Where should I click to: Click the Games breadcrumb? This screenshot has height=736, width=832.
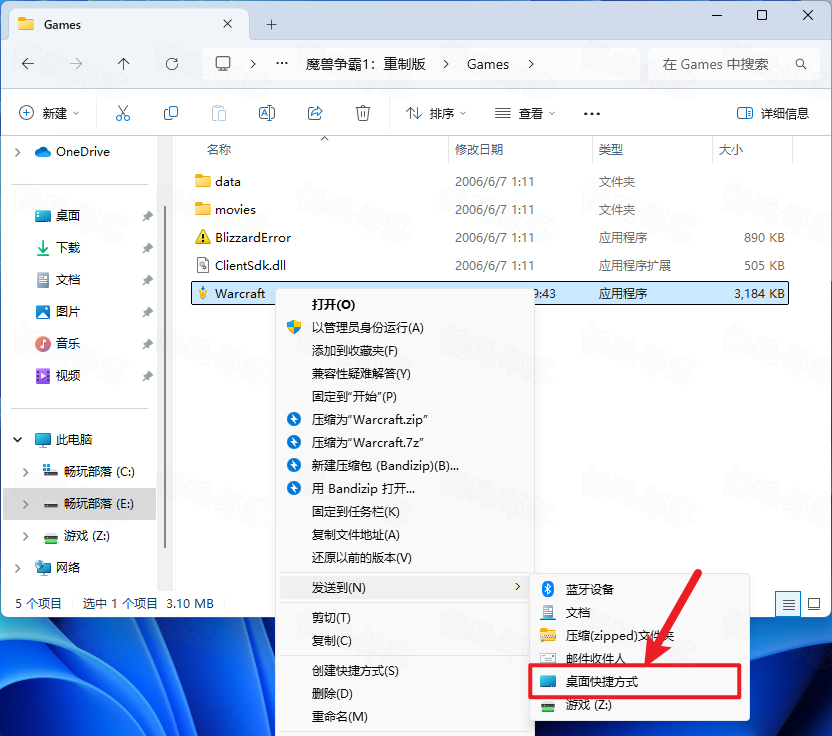coord(488,64)
